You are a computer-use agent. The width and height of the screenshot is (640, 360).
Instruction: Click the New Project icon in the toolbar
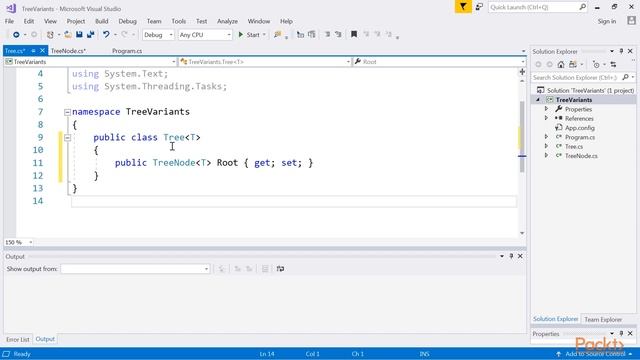(x=50, y=35)
